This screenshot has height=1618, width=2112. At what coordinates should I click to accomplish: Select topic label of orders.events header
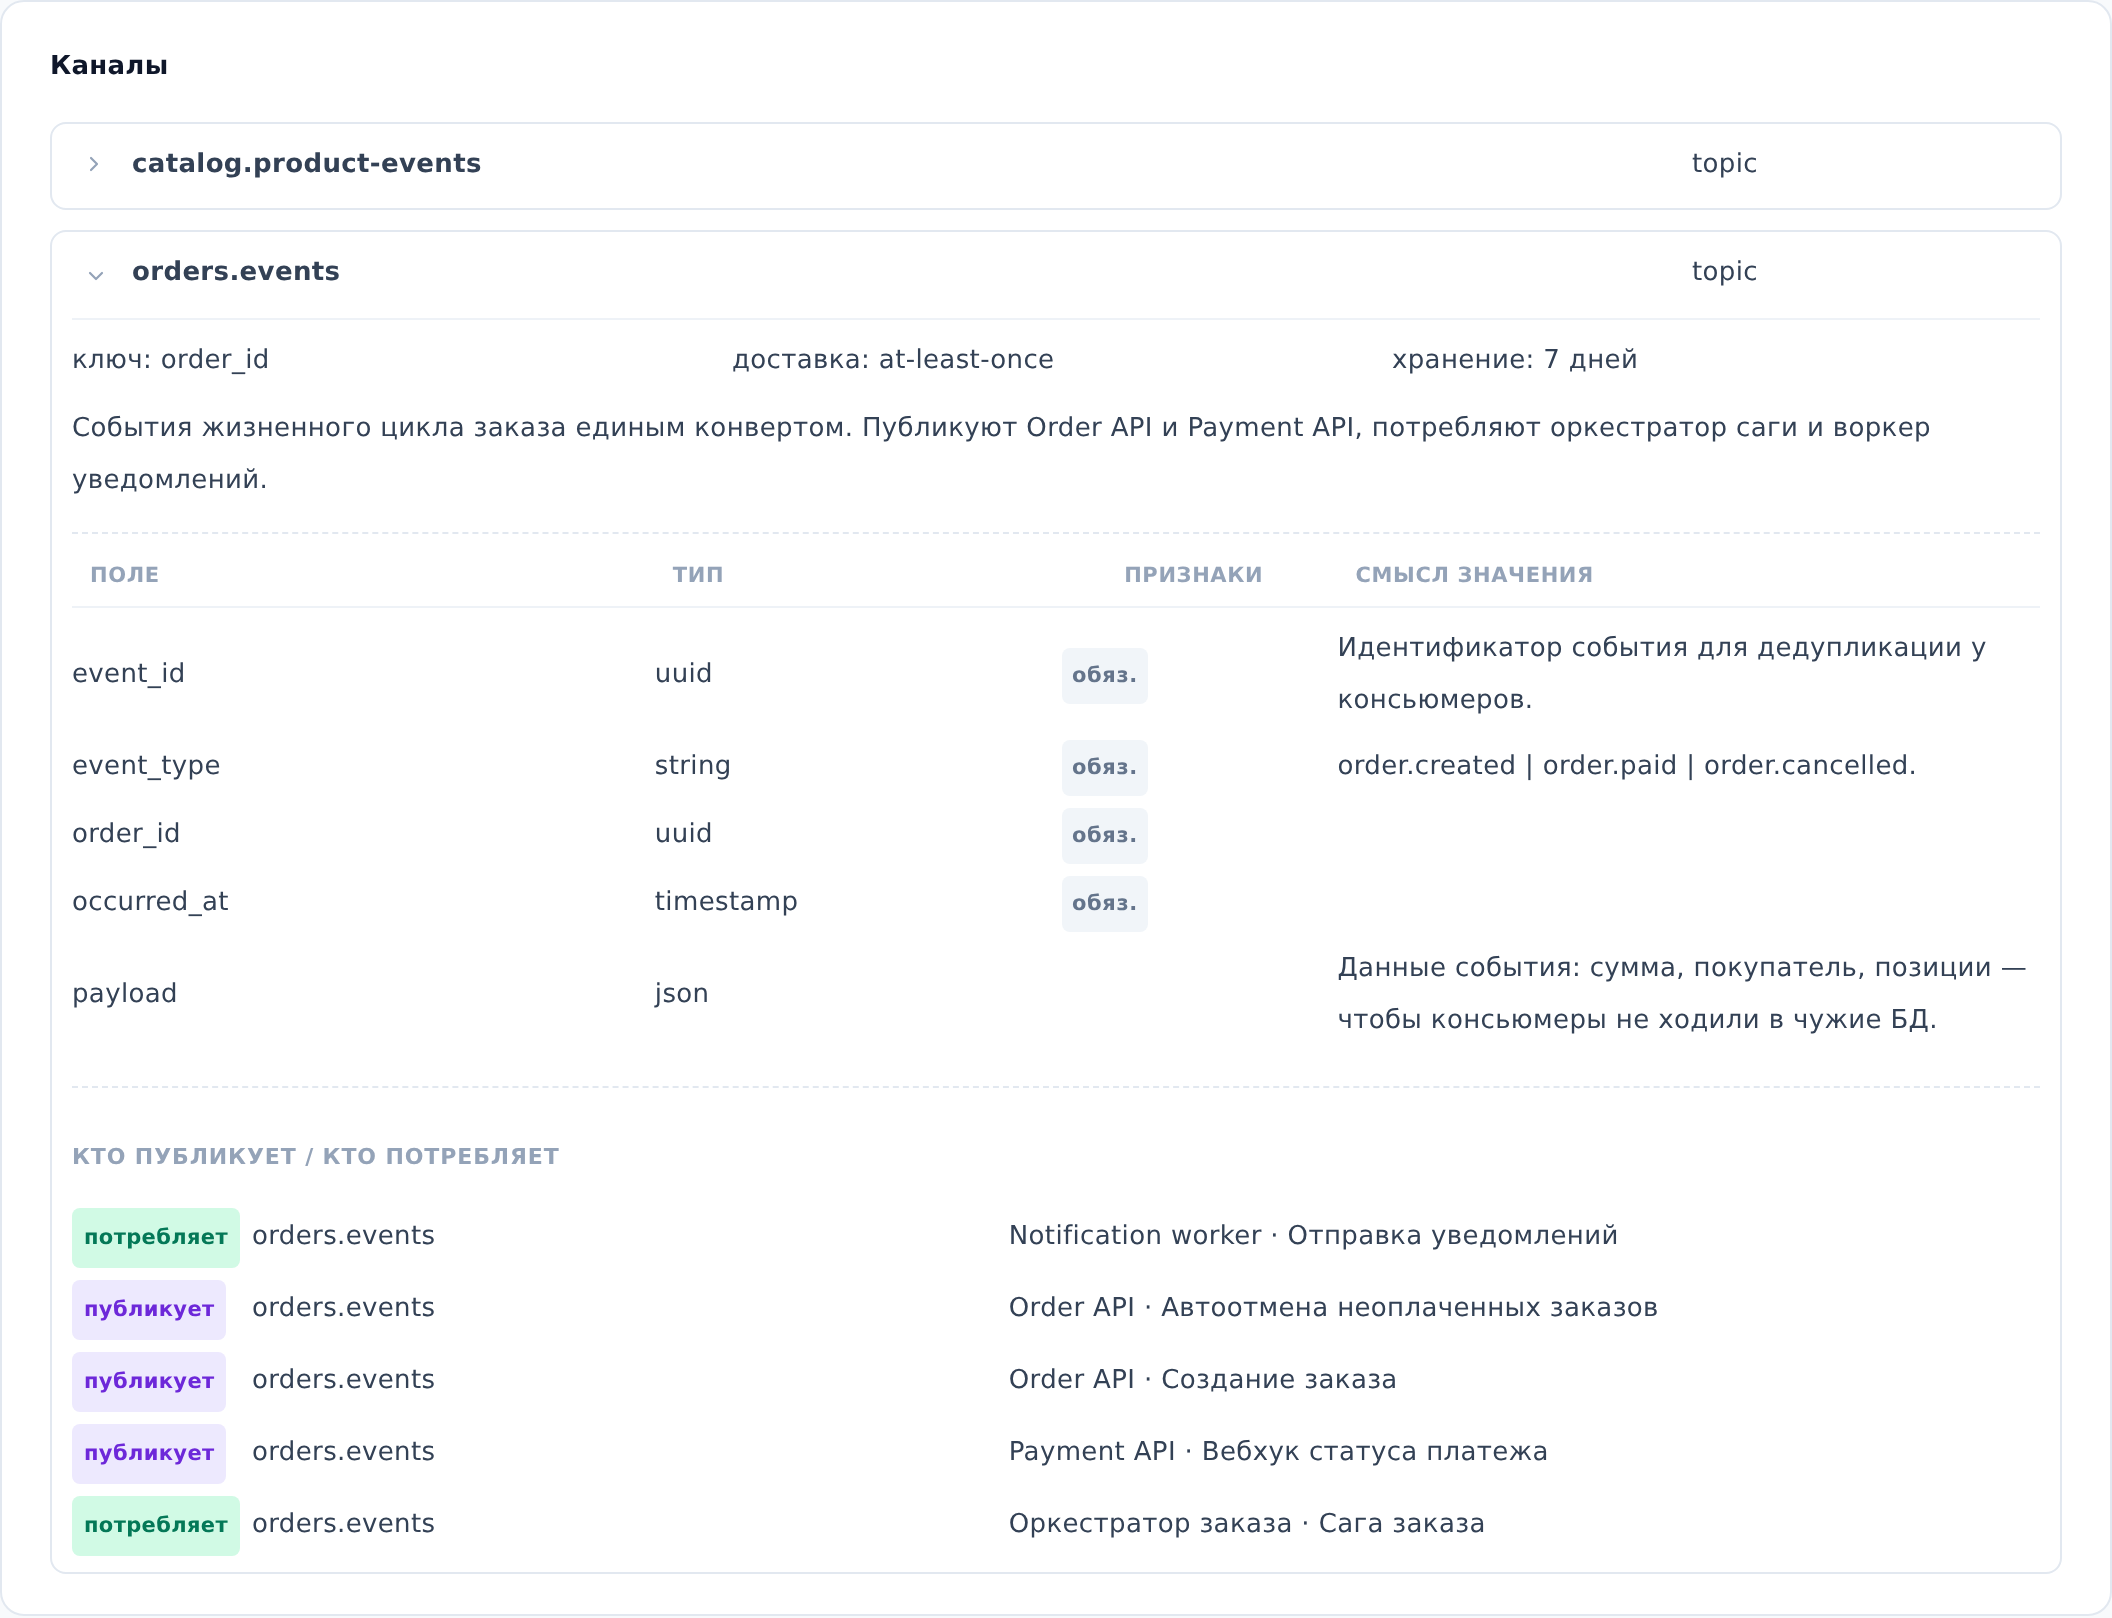point(1724,271)
